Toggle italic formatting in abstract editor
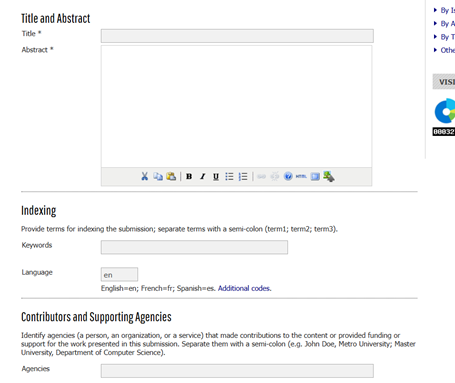The image size is (455, 383). point(202,176)
